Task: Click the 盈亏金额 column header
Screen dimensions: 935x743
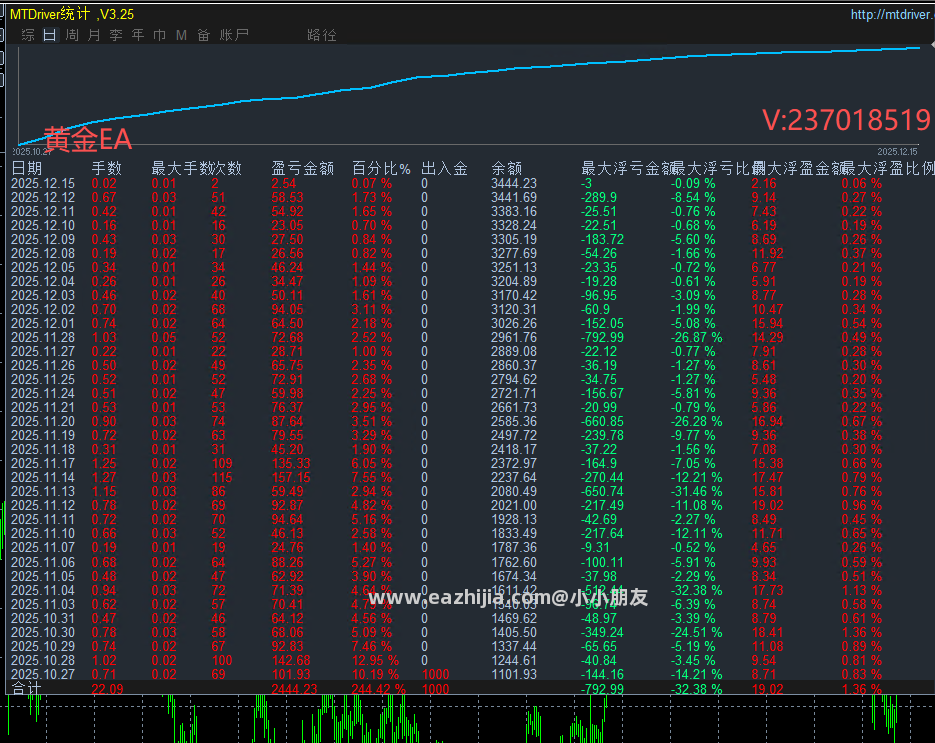Action: 302,169
